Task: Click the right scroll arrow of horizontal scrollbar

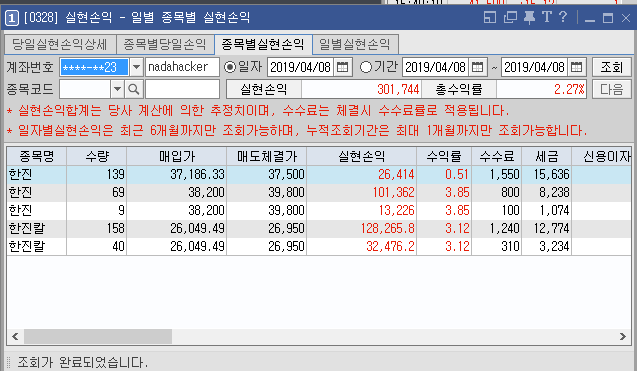Action: pos(623,336)
